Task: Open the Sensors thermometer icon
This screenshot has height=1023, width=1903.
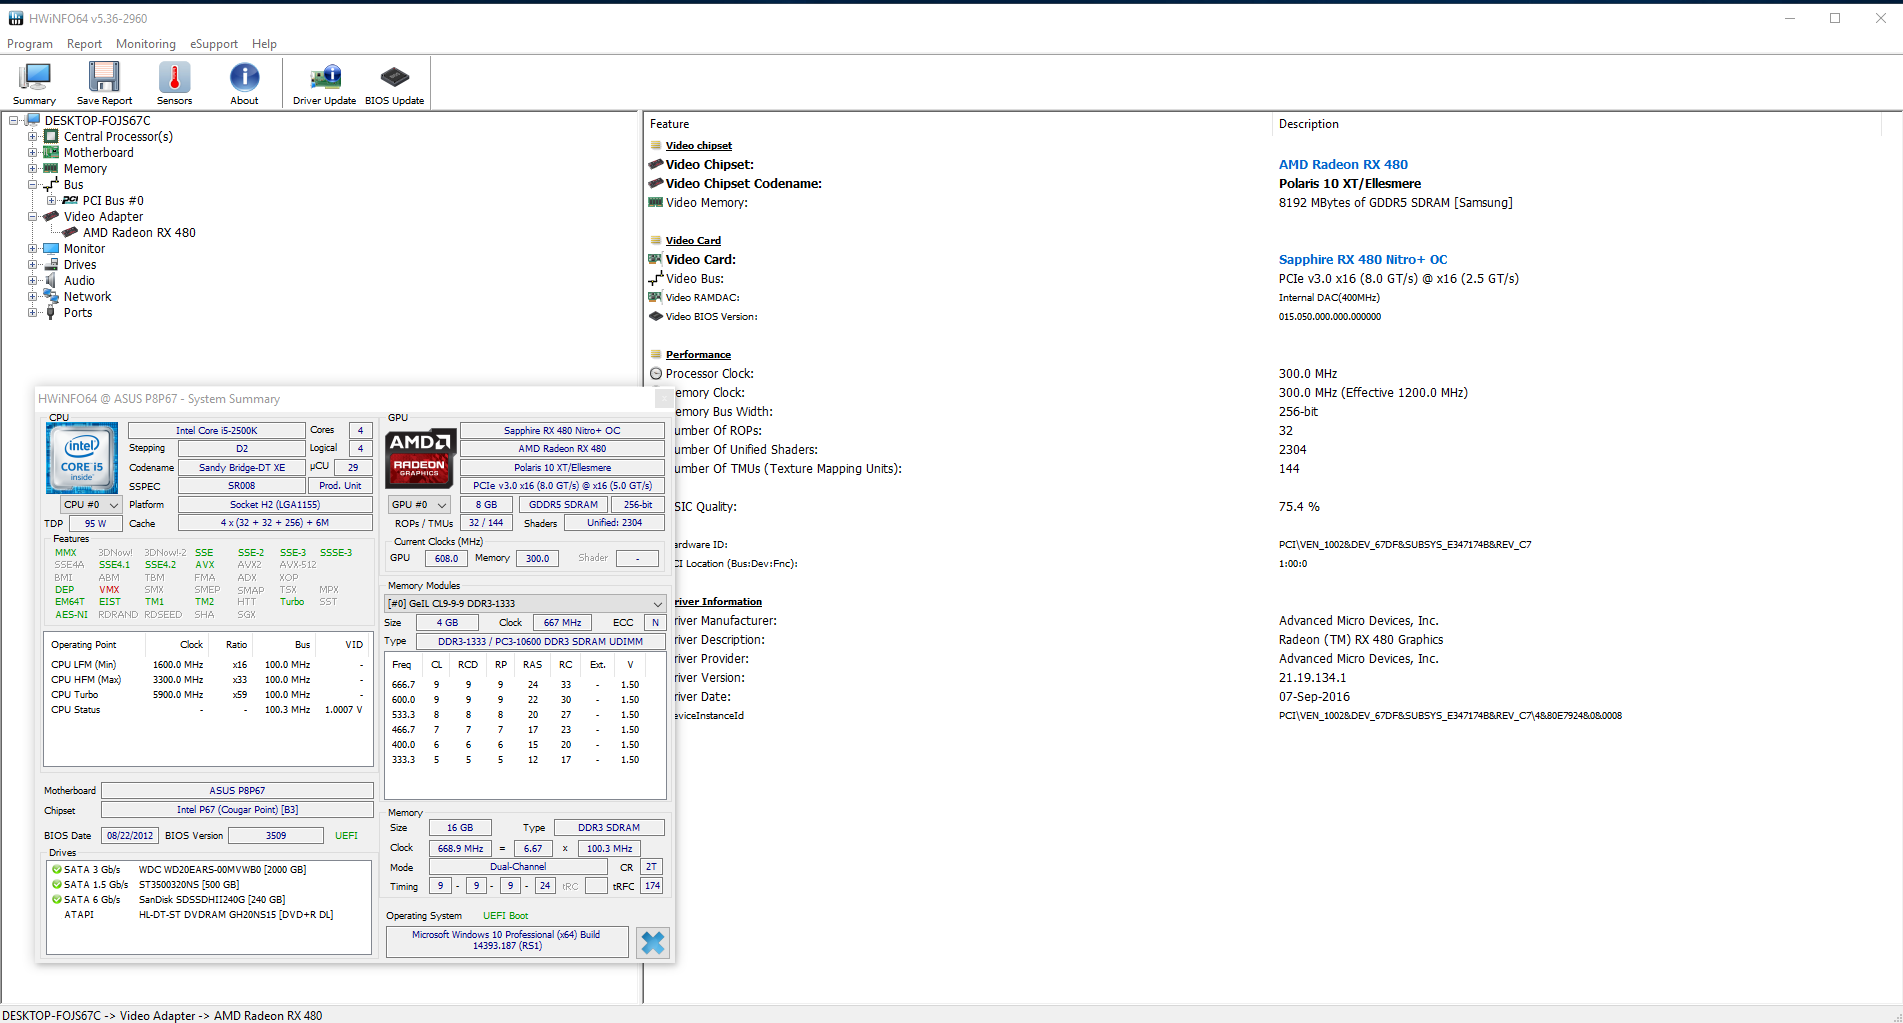Action: 174,77
